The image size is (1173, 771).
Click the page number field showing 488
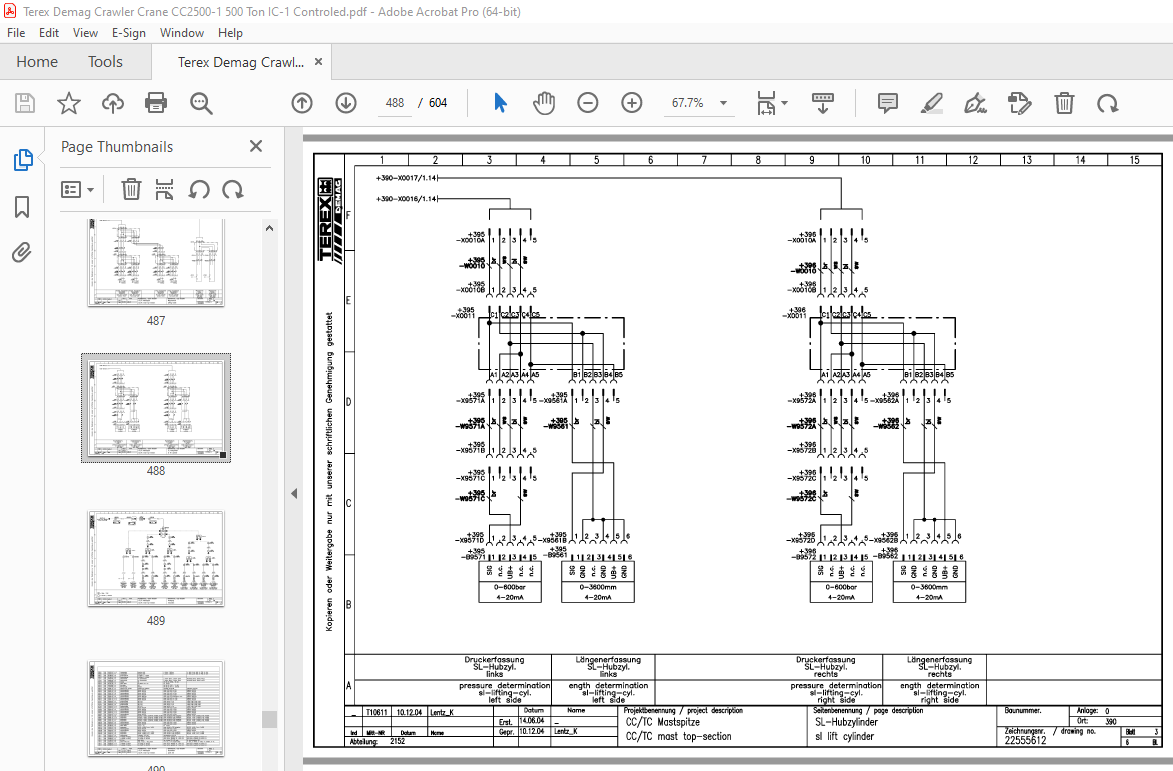point(395,103)
